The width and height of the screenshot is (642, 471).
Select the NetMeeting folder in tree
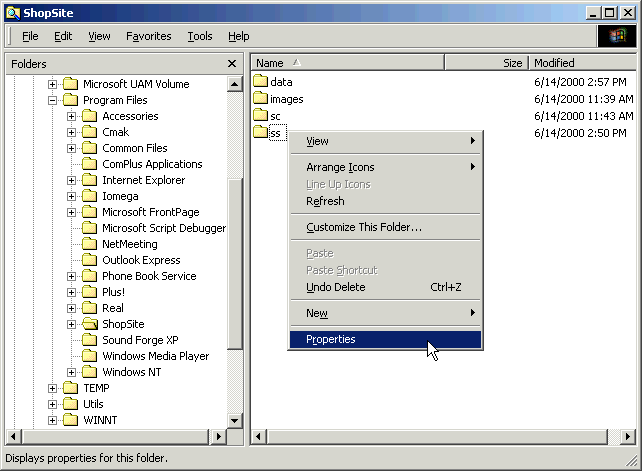129,244
